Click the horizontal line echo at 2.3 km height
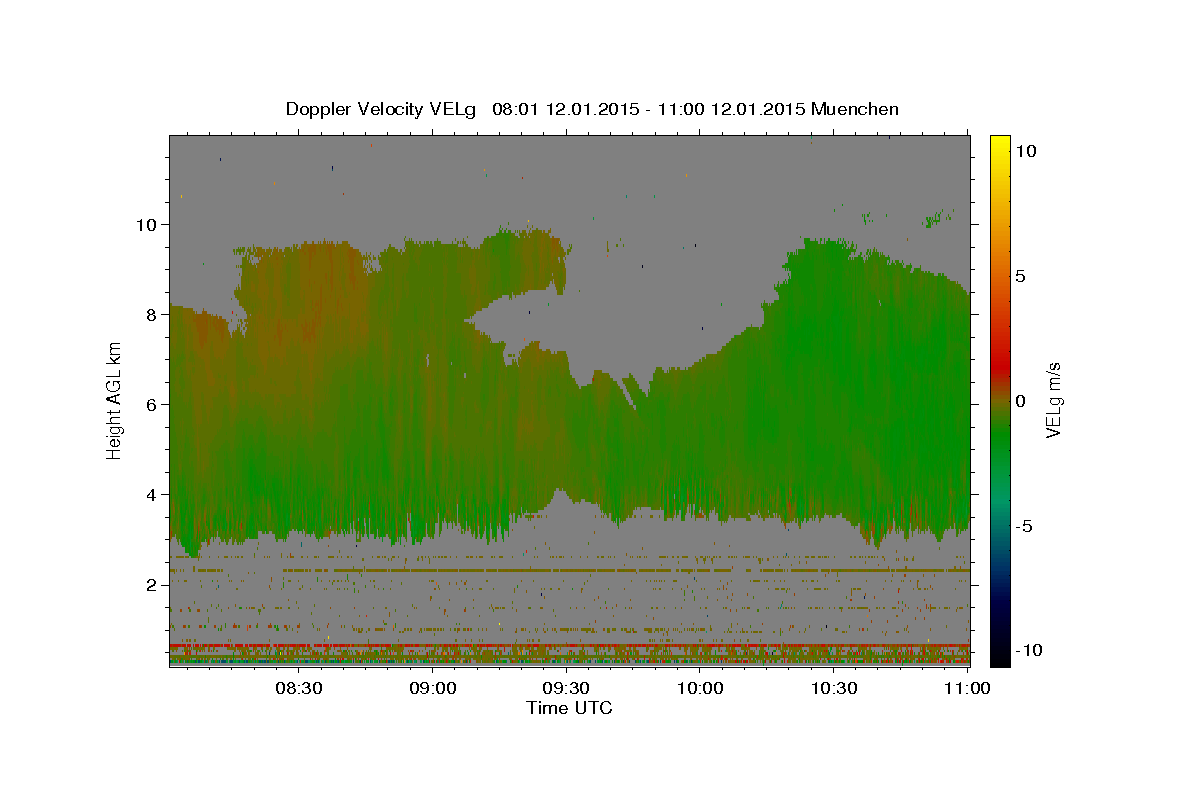Image resolution: width=1200 pixels, height=800 pixels. 569,570
